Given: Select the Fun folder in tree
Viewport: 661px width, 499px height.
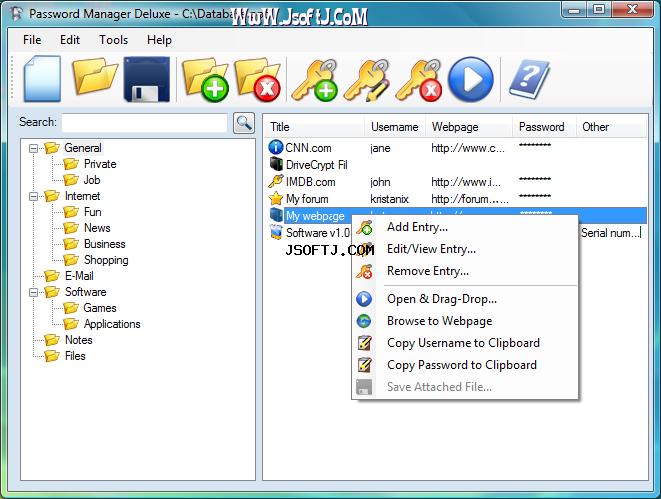Looking at the screenshot, I should point(93,212).
